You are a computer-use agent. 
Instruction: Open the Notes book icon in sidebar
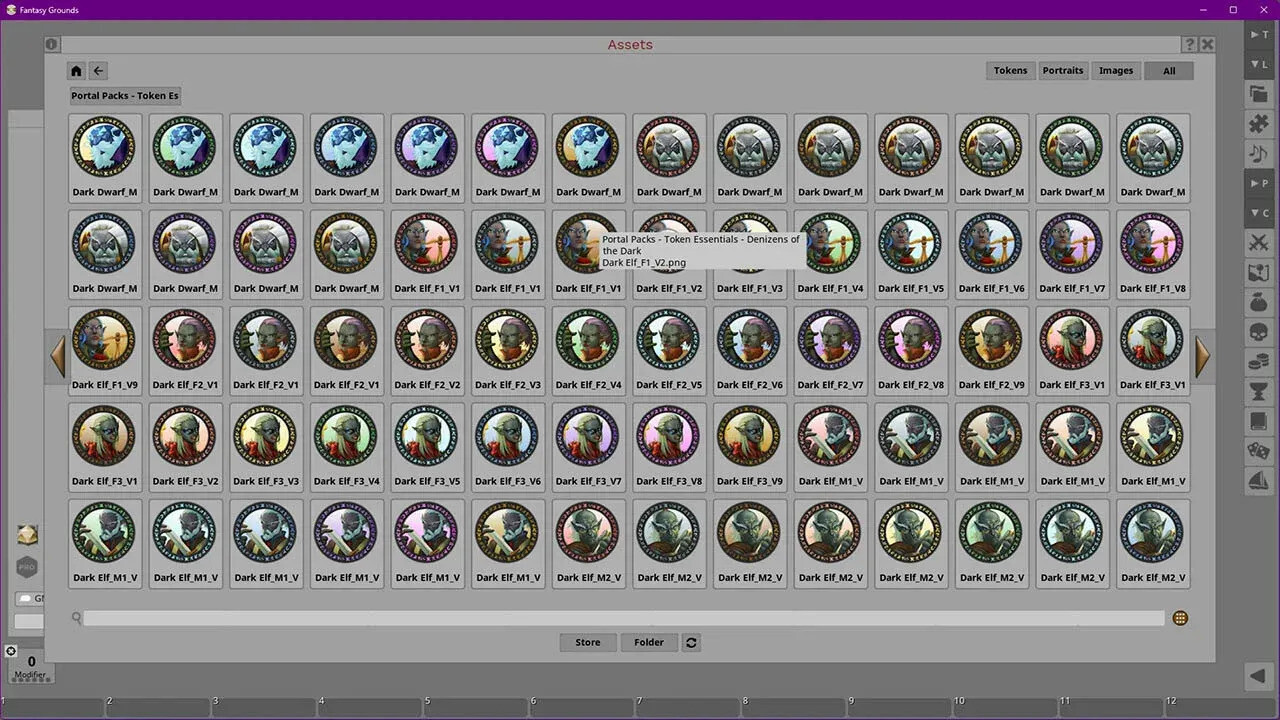coord(1258,421)
